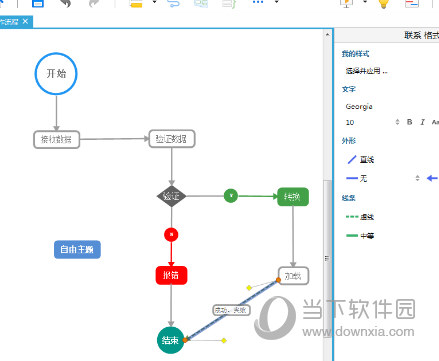The width and height of the screenshot is (439, 361).
Task: Click the 成功...失败 relationship label
Action: coord(231,310)
